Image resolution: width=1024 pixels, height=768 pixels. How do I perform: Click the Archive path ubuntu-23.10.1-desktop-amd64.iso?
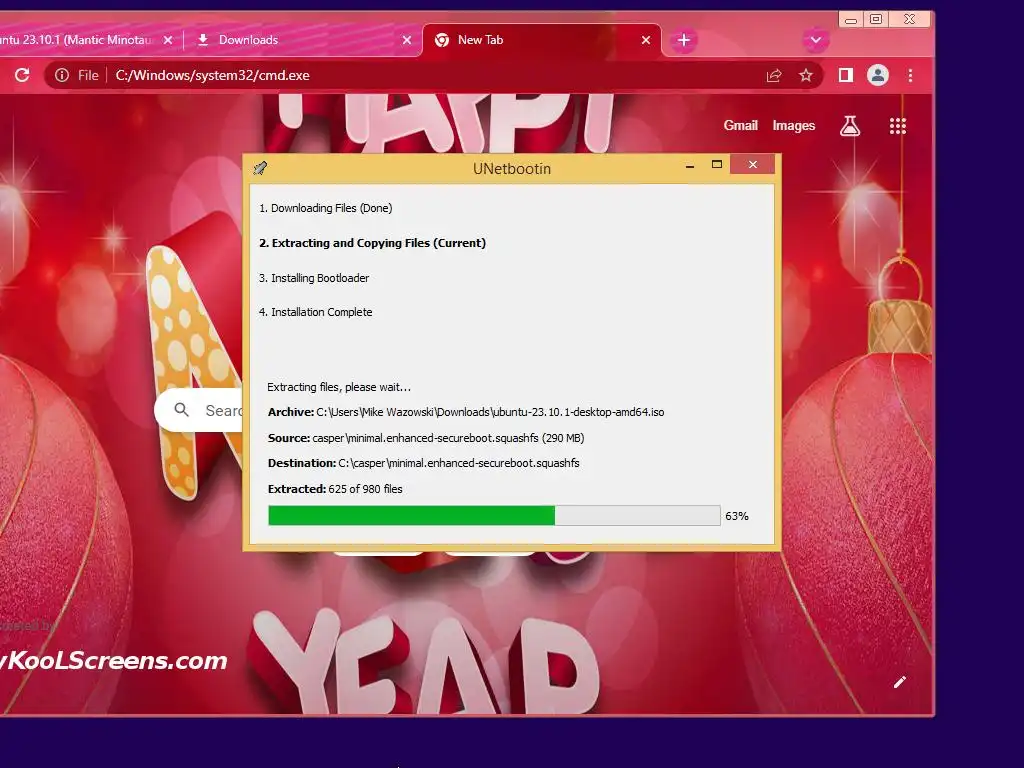pyautogui.click(x=466, y=412)
